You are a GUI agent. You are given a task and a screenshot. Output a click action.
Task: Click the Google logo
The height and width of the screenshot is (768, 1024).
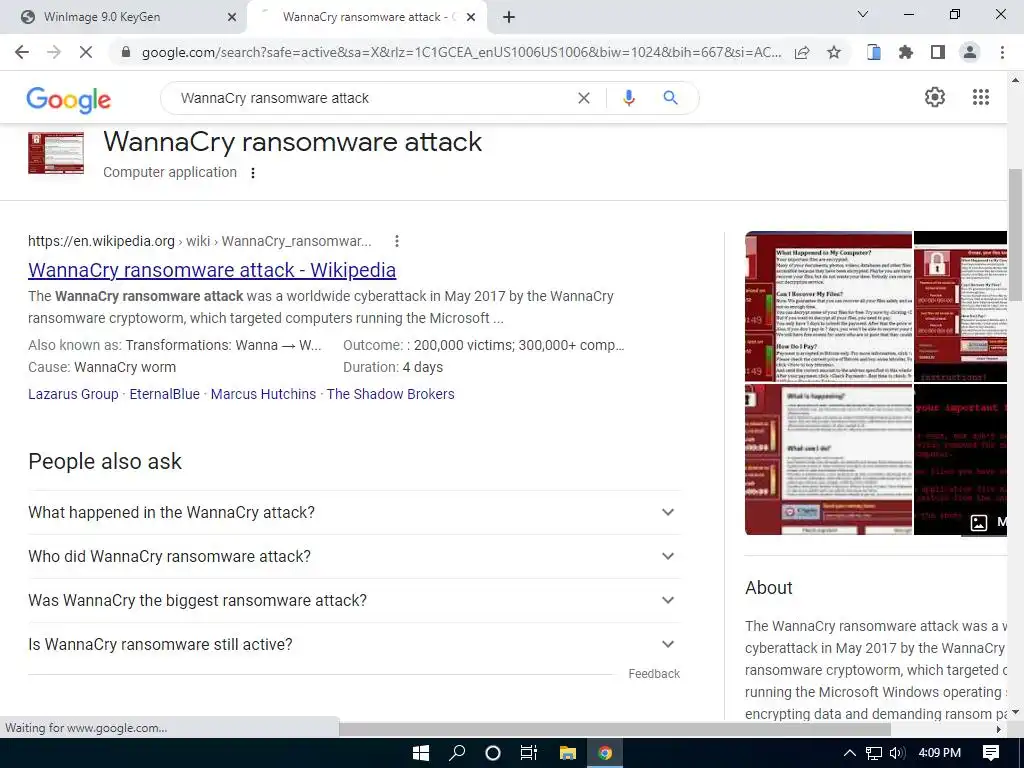click(x=69, y=99)
